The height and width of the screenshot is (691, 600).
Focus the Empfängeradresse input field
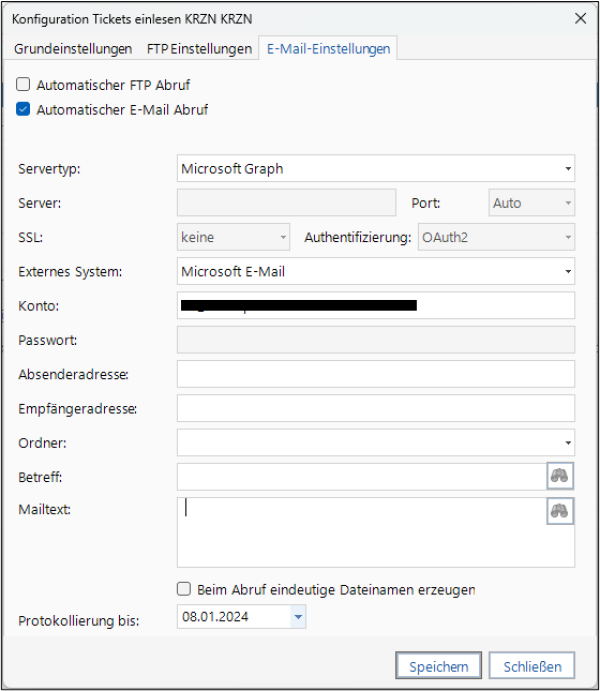tap(375, 408)
